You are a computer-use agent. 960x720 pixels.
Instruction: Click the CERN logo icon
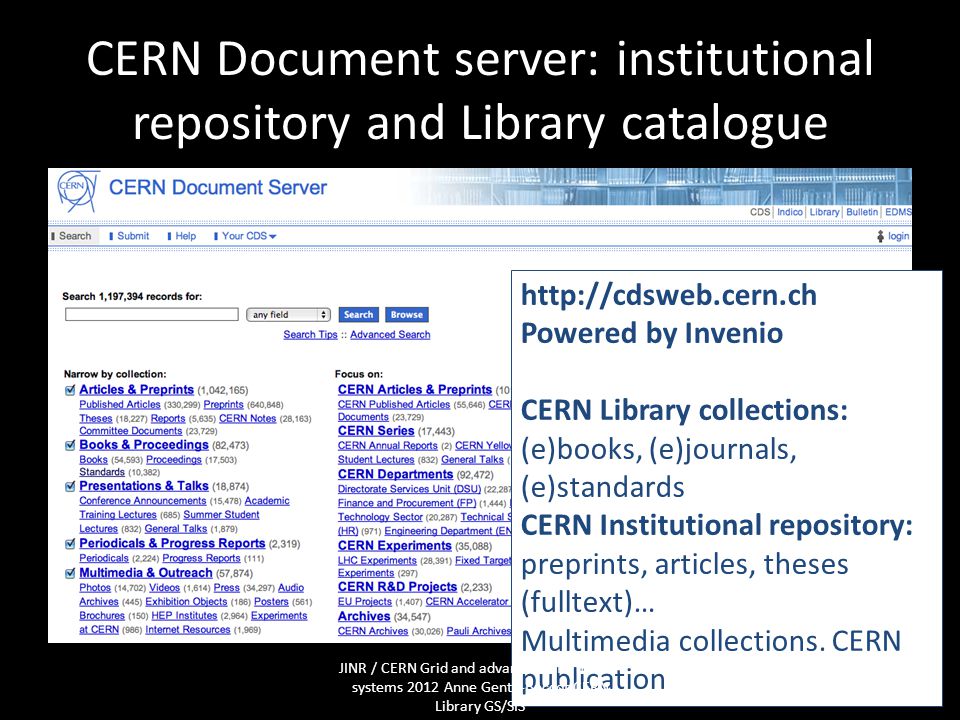(78, 190)
